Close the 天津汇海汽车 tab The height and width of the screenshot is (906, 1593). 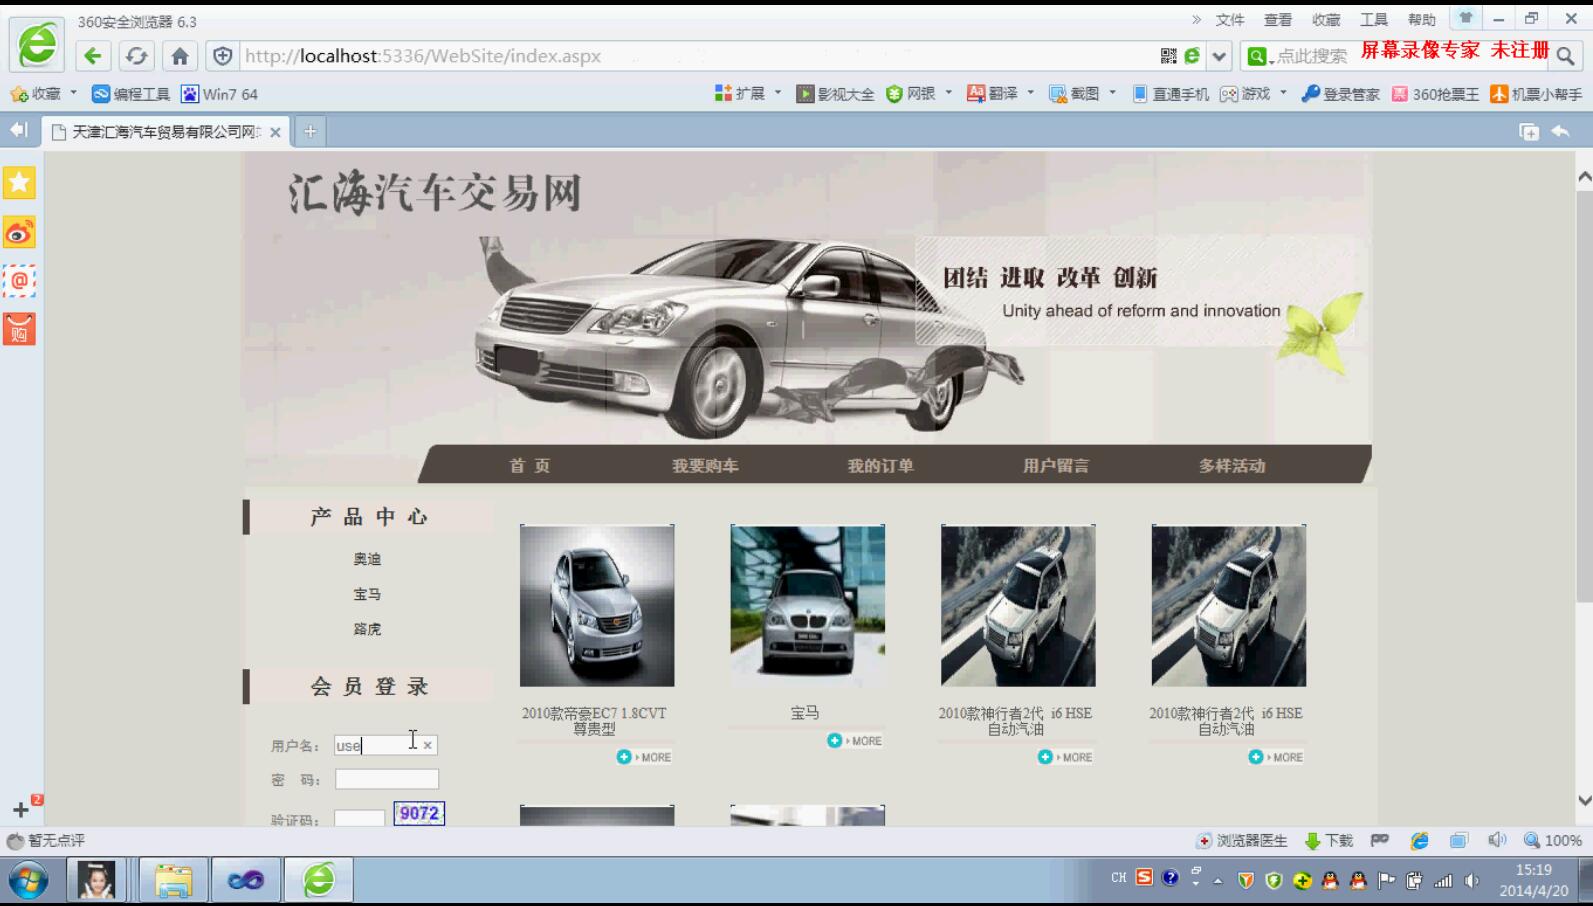coord(275,132)
